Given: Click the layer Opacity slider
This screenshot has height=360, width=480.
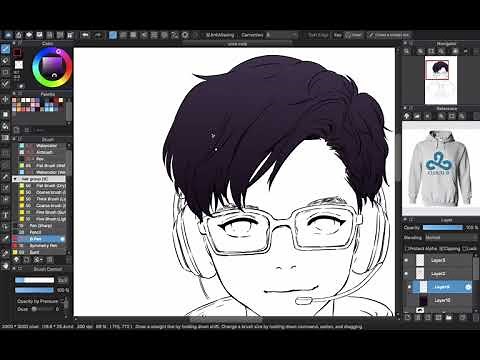Looking at the screenshot, I should click(x=443, y=227).
